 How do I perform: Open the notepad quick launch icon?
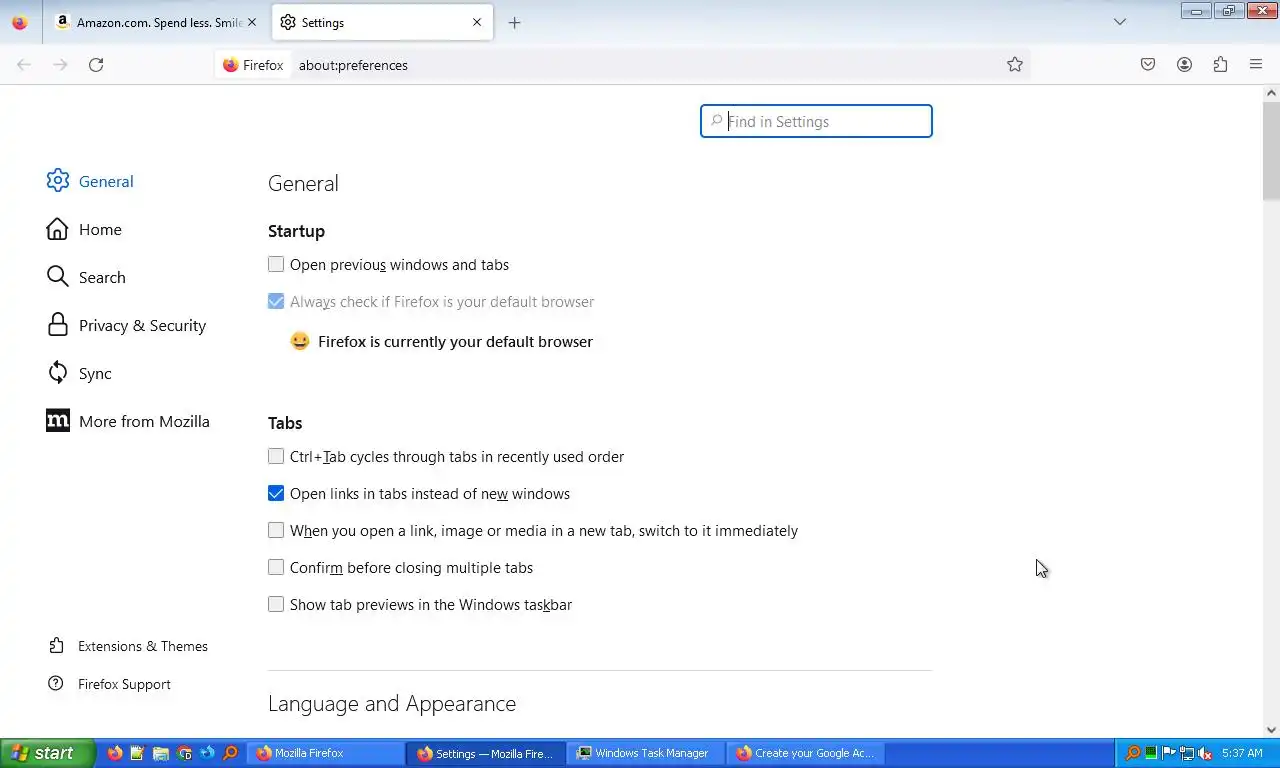pos(137,753)
